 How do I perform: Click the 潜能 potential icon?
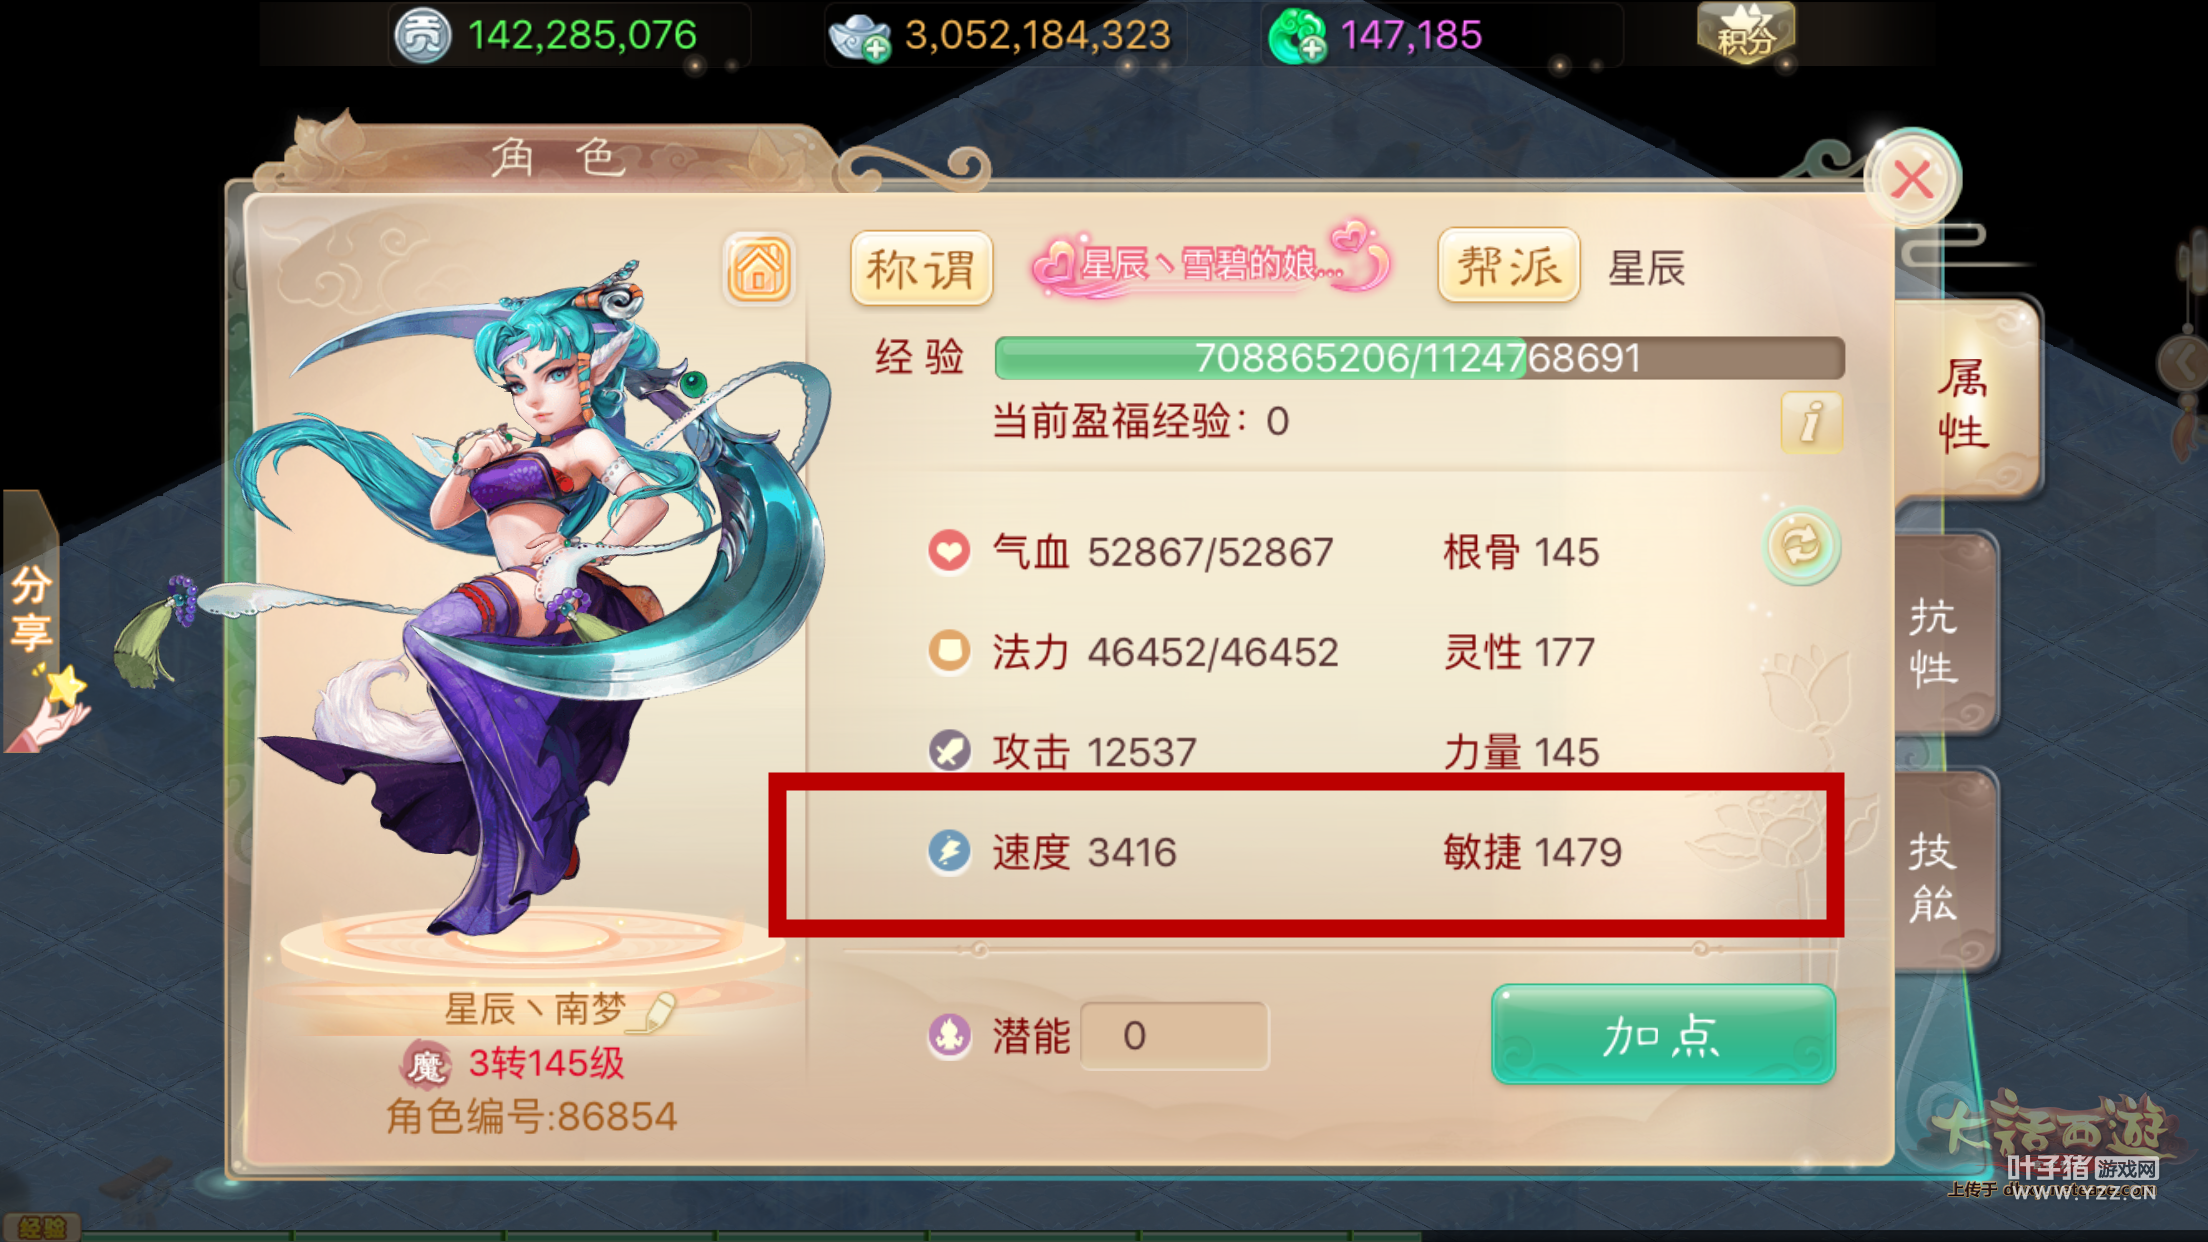[949, 1035]
